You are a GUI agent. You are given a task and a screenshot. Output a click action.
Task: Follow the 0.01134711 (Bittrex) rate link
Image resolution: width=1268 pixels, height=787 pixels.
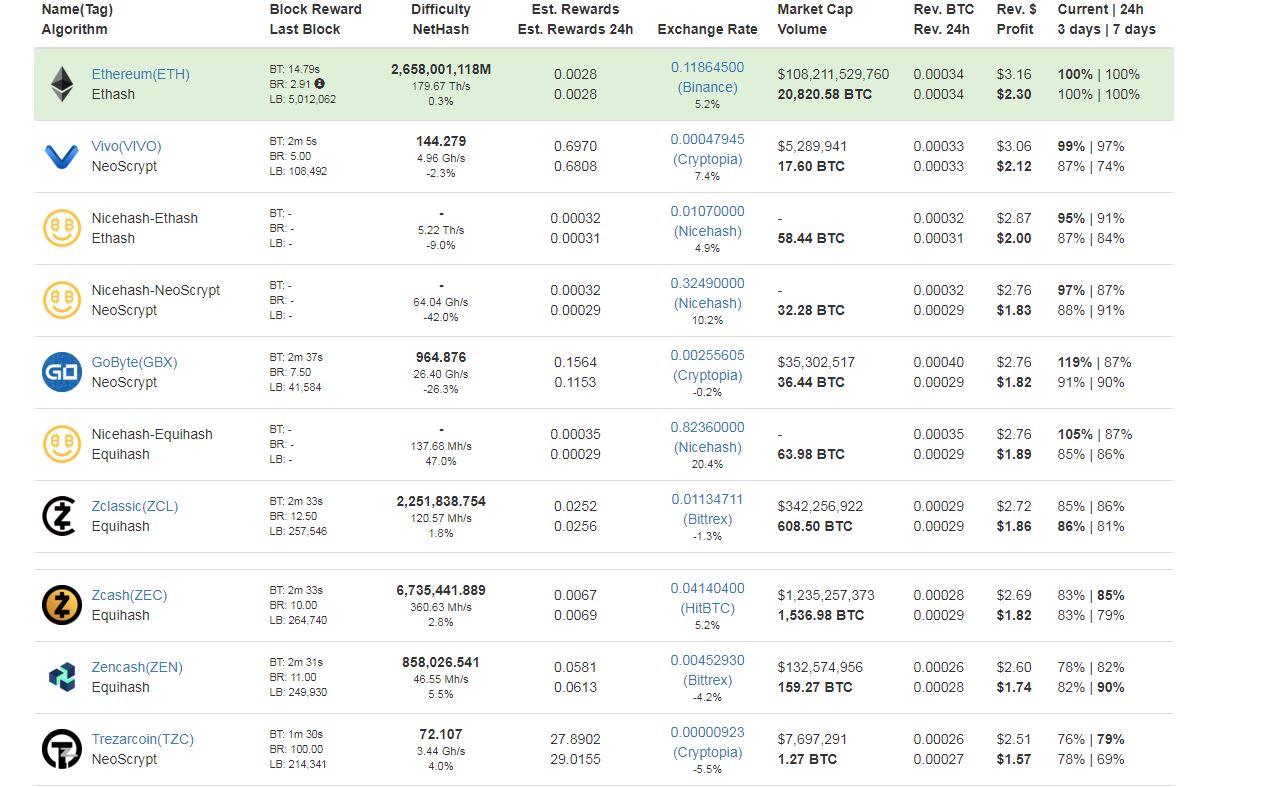707,509
